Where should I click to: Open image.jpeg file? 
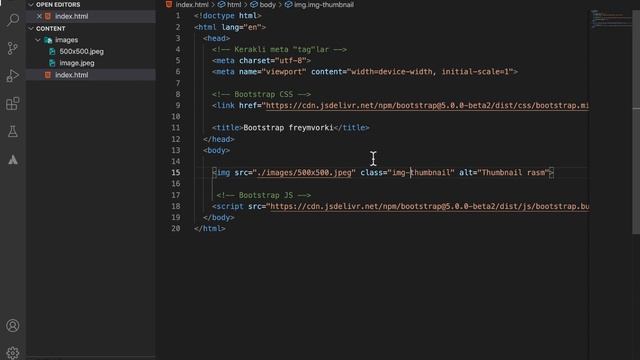[x=77, y=63]
